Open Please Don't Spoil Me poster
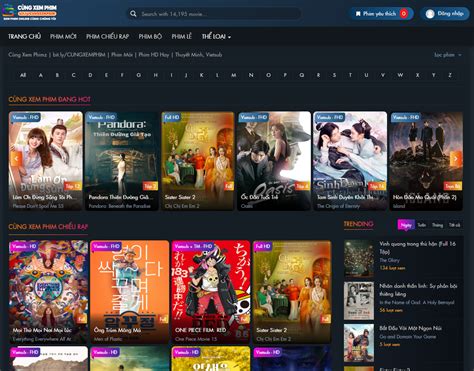 [46, 161]
